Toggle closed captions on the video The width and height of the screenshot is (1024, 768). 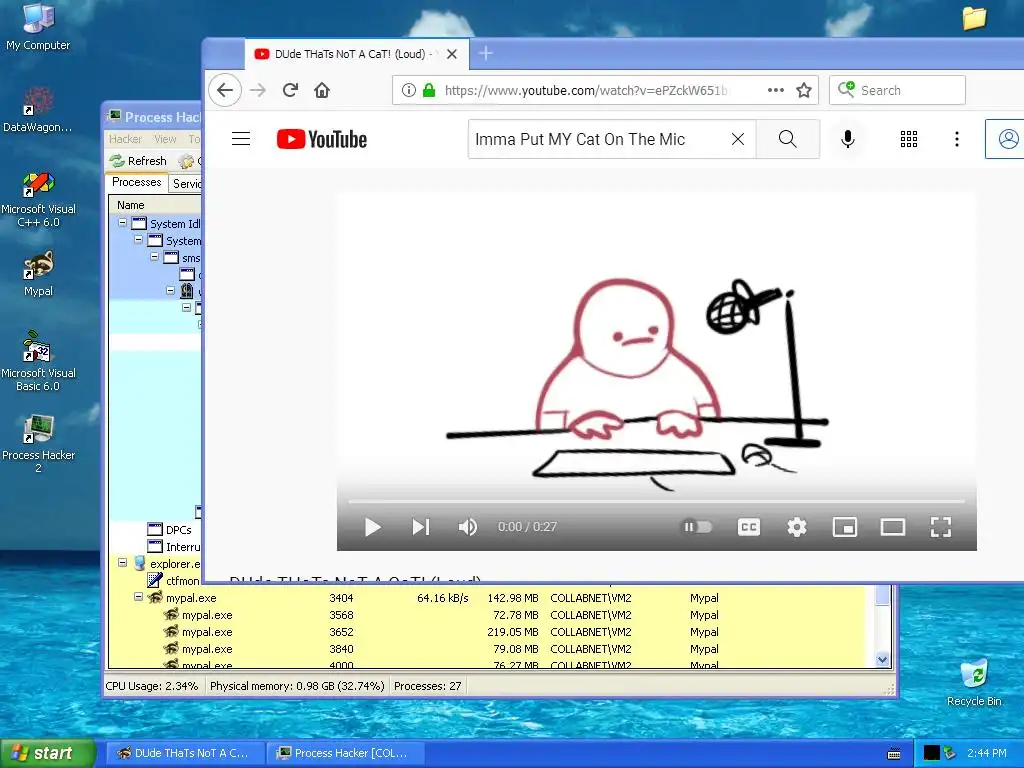[x=748, y=527]
